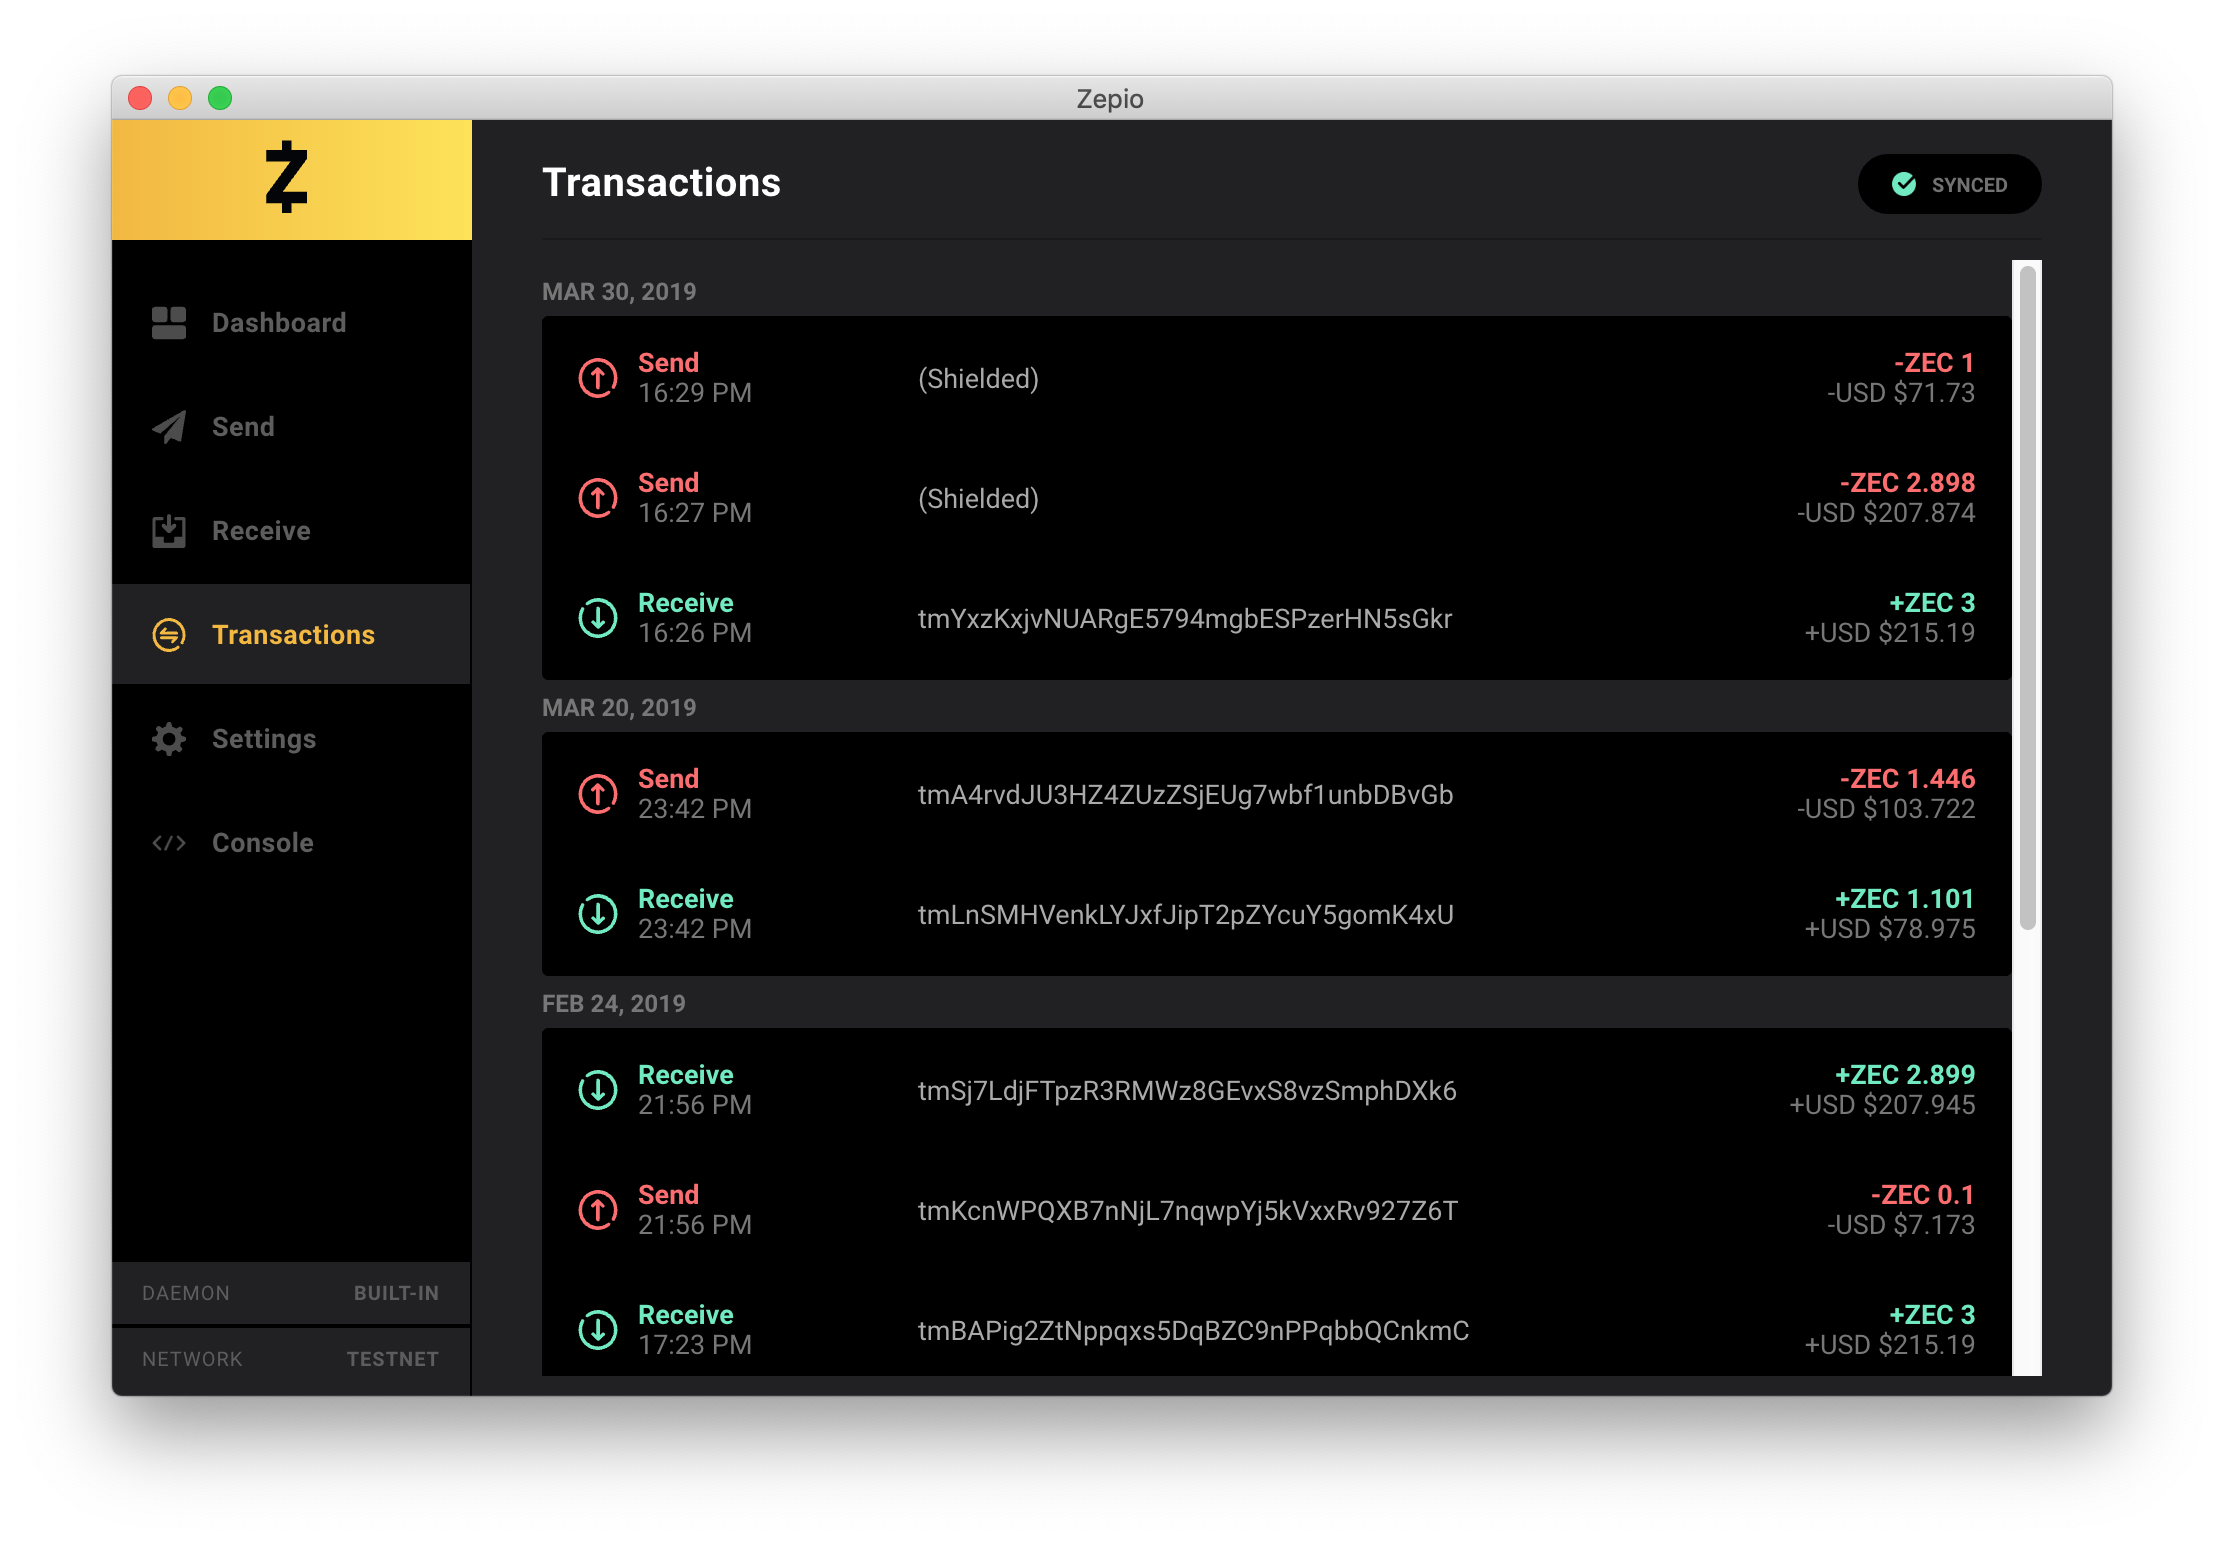The height and width of the screenshot is (1544, 2224).
Task: Click green down-arrow icon of 16:26 PM receive
Action: click(x=598, y=618)
